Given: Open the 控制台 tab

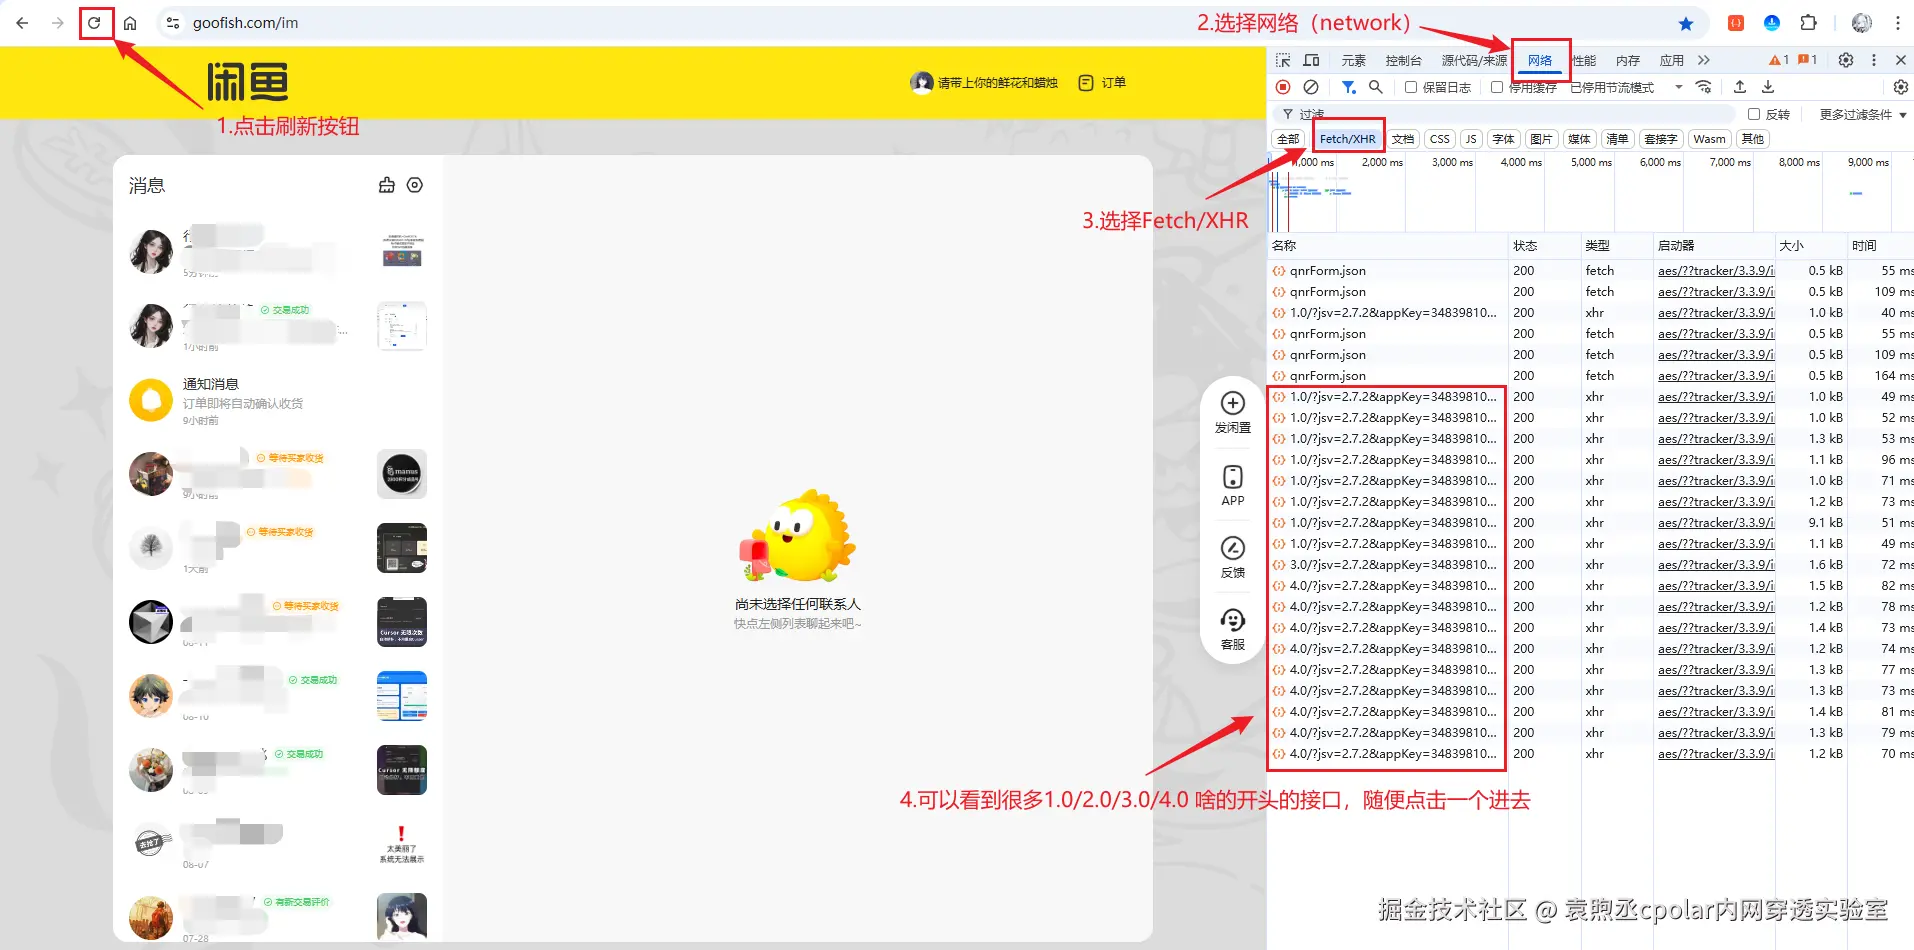Looking at the screenshot, I should (x=1403, y=60).
